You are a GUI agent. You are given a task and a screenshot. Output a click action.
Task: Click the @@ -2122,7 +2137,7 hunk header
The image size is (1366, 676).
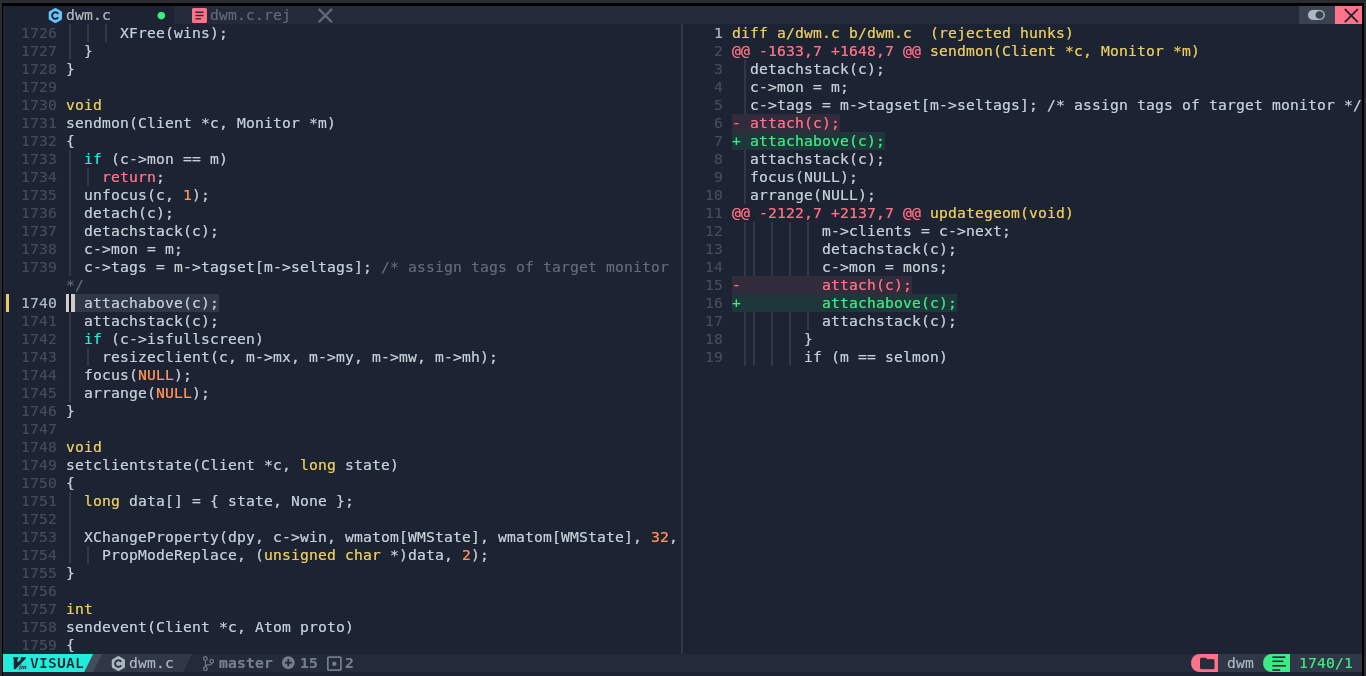[902, 213]
